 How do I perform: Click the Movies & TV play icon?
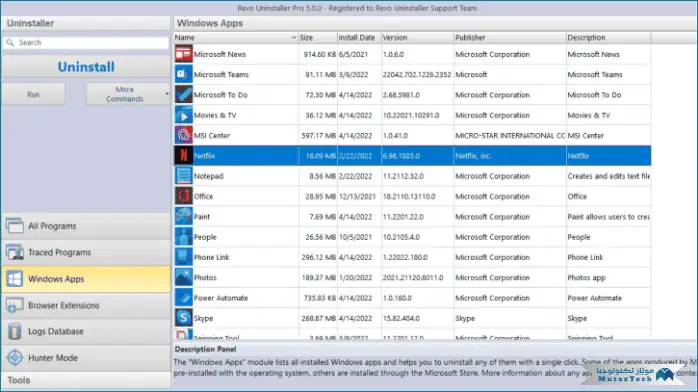pyautogui.click(x=183, y=115)
